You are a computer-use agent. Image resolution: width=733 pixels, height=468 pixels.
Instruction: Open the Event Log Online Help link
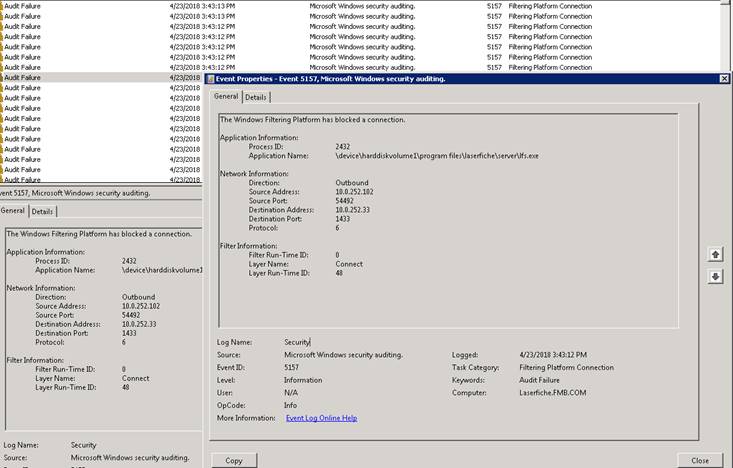tap(321, 418)
